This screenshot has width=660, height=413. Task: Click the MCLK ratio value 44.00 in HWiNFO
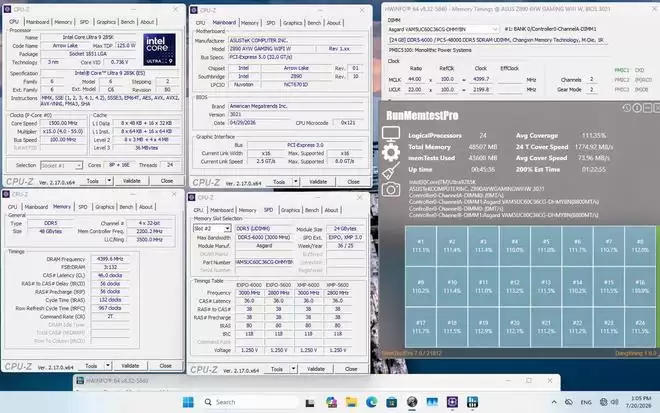coord(415,79)
